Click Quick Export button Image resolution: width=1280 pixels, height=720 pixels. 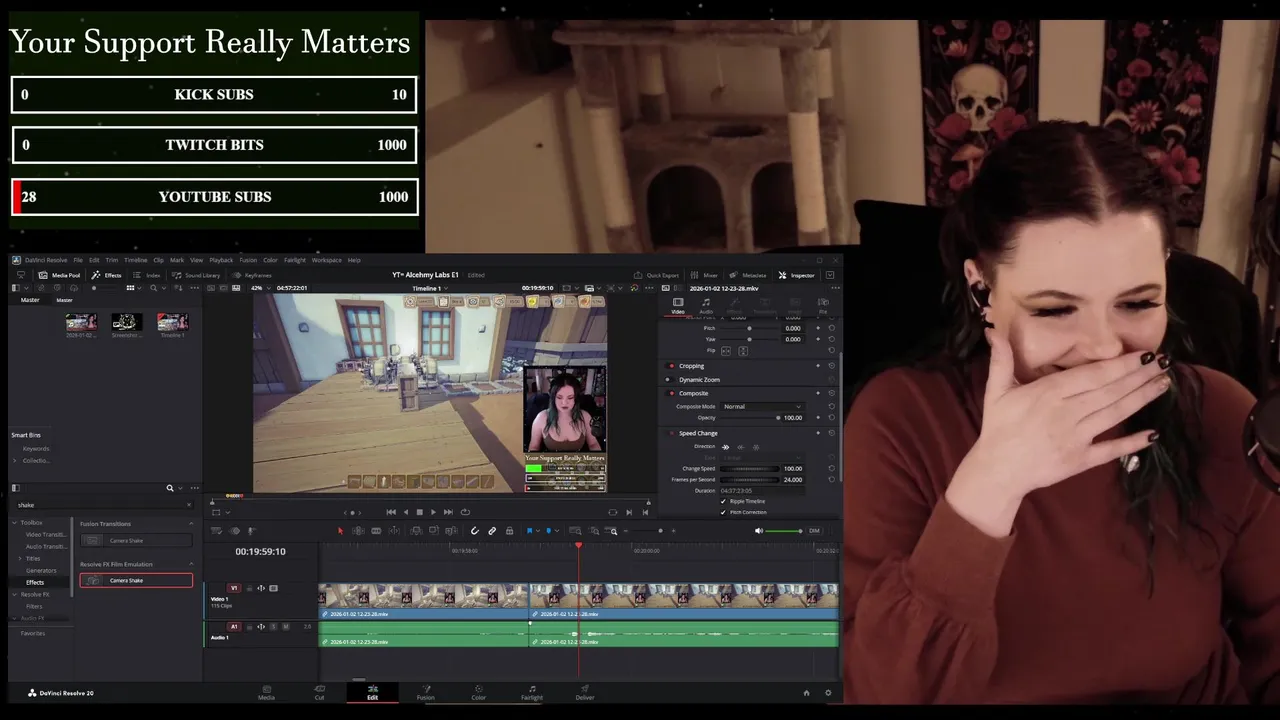tap(656, 275)
